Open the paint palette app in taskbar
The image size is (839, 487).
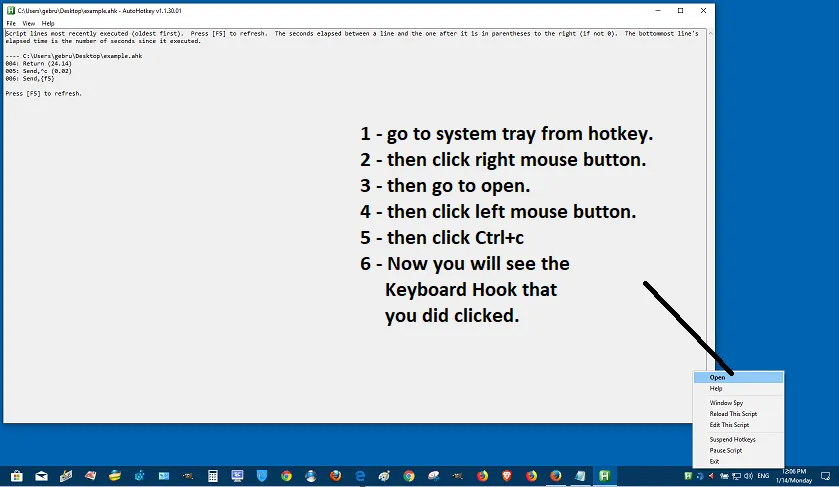(384, 475)
